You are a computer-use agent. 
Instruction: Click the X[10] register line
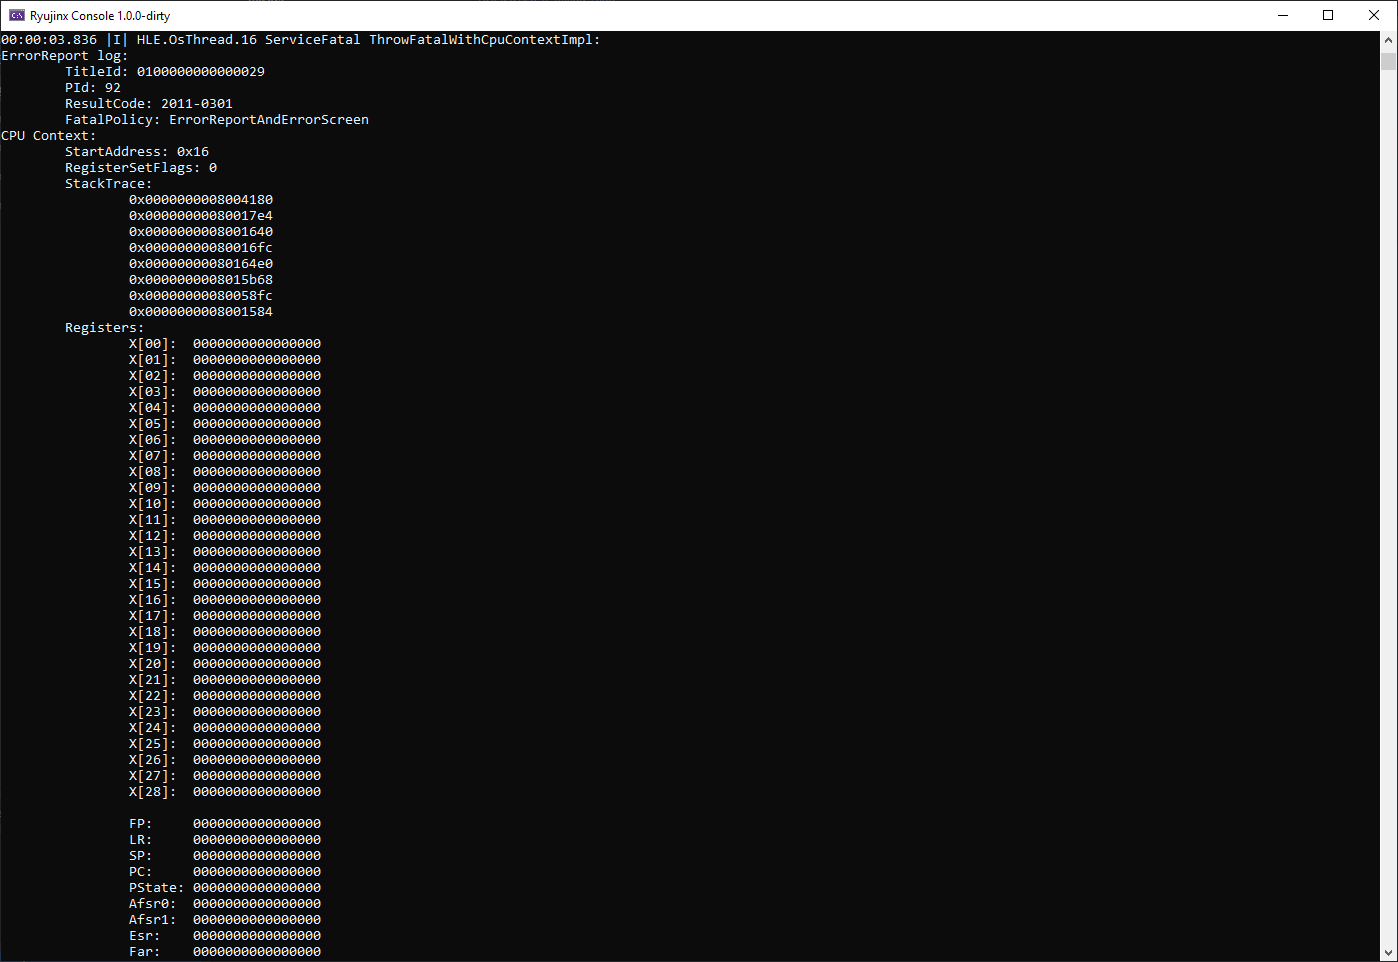click(225, 504)
